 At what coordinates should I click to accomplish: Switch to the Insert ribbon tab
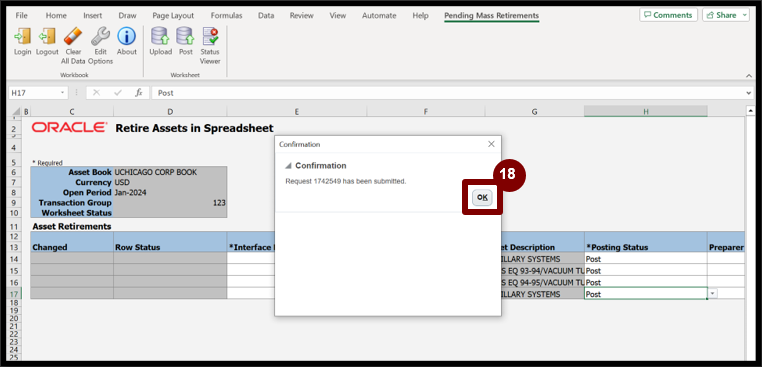coord(92,16)
